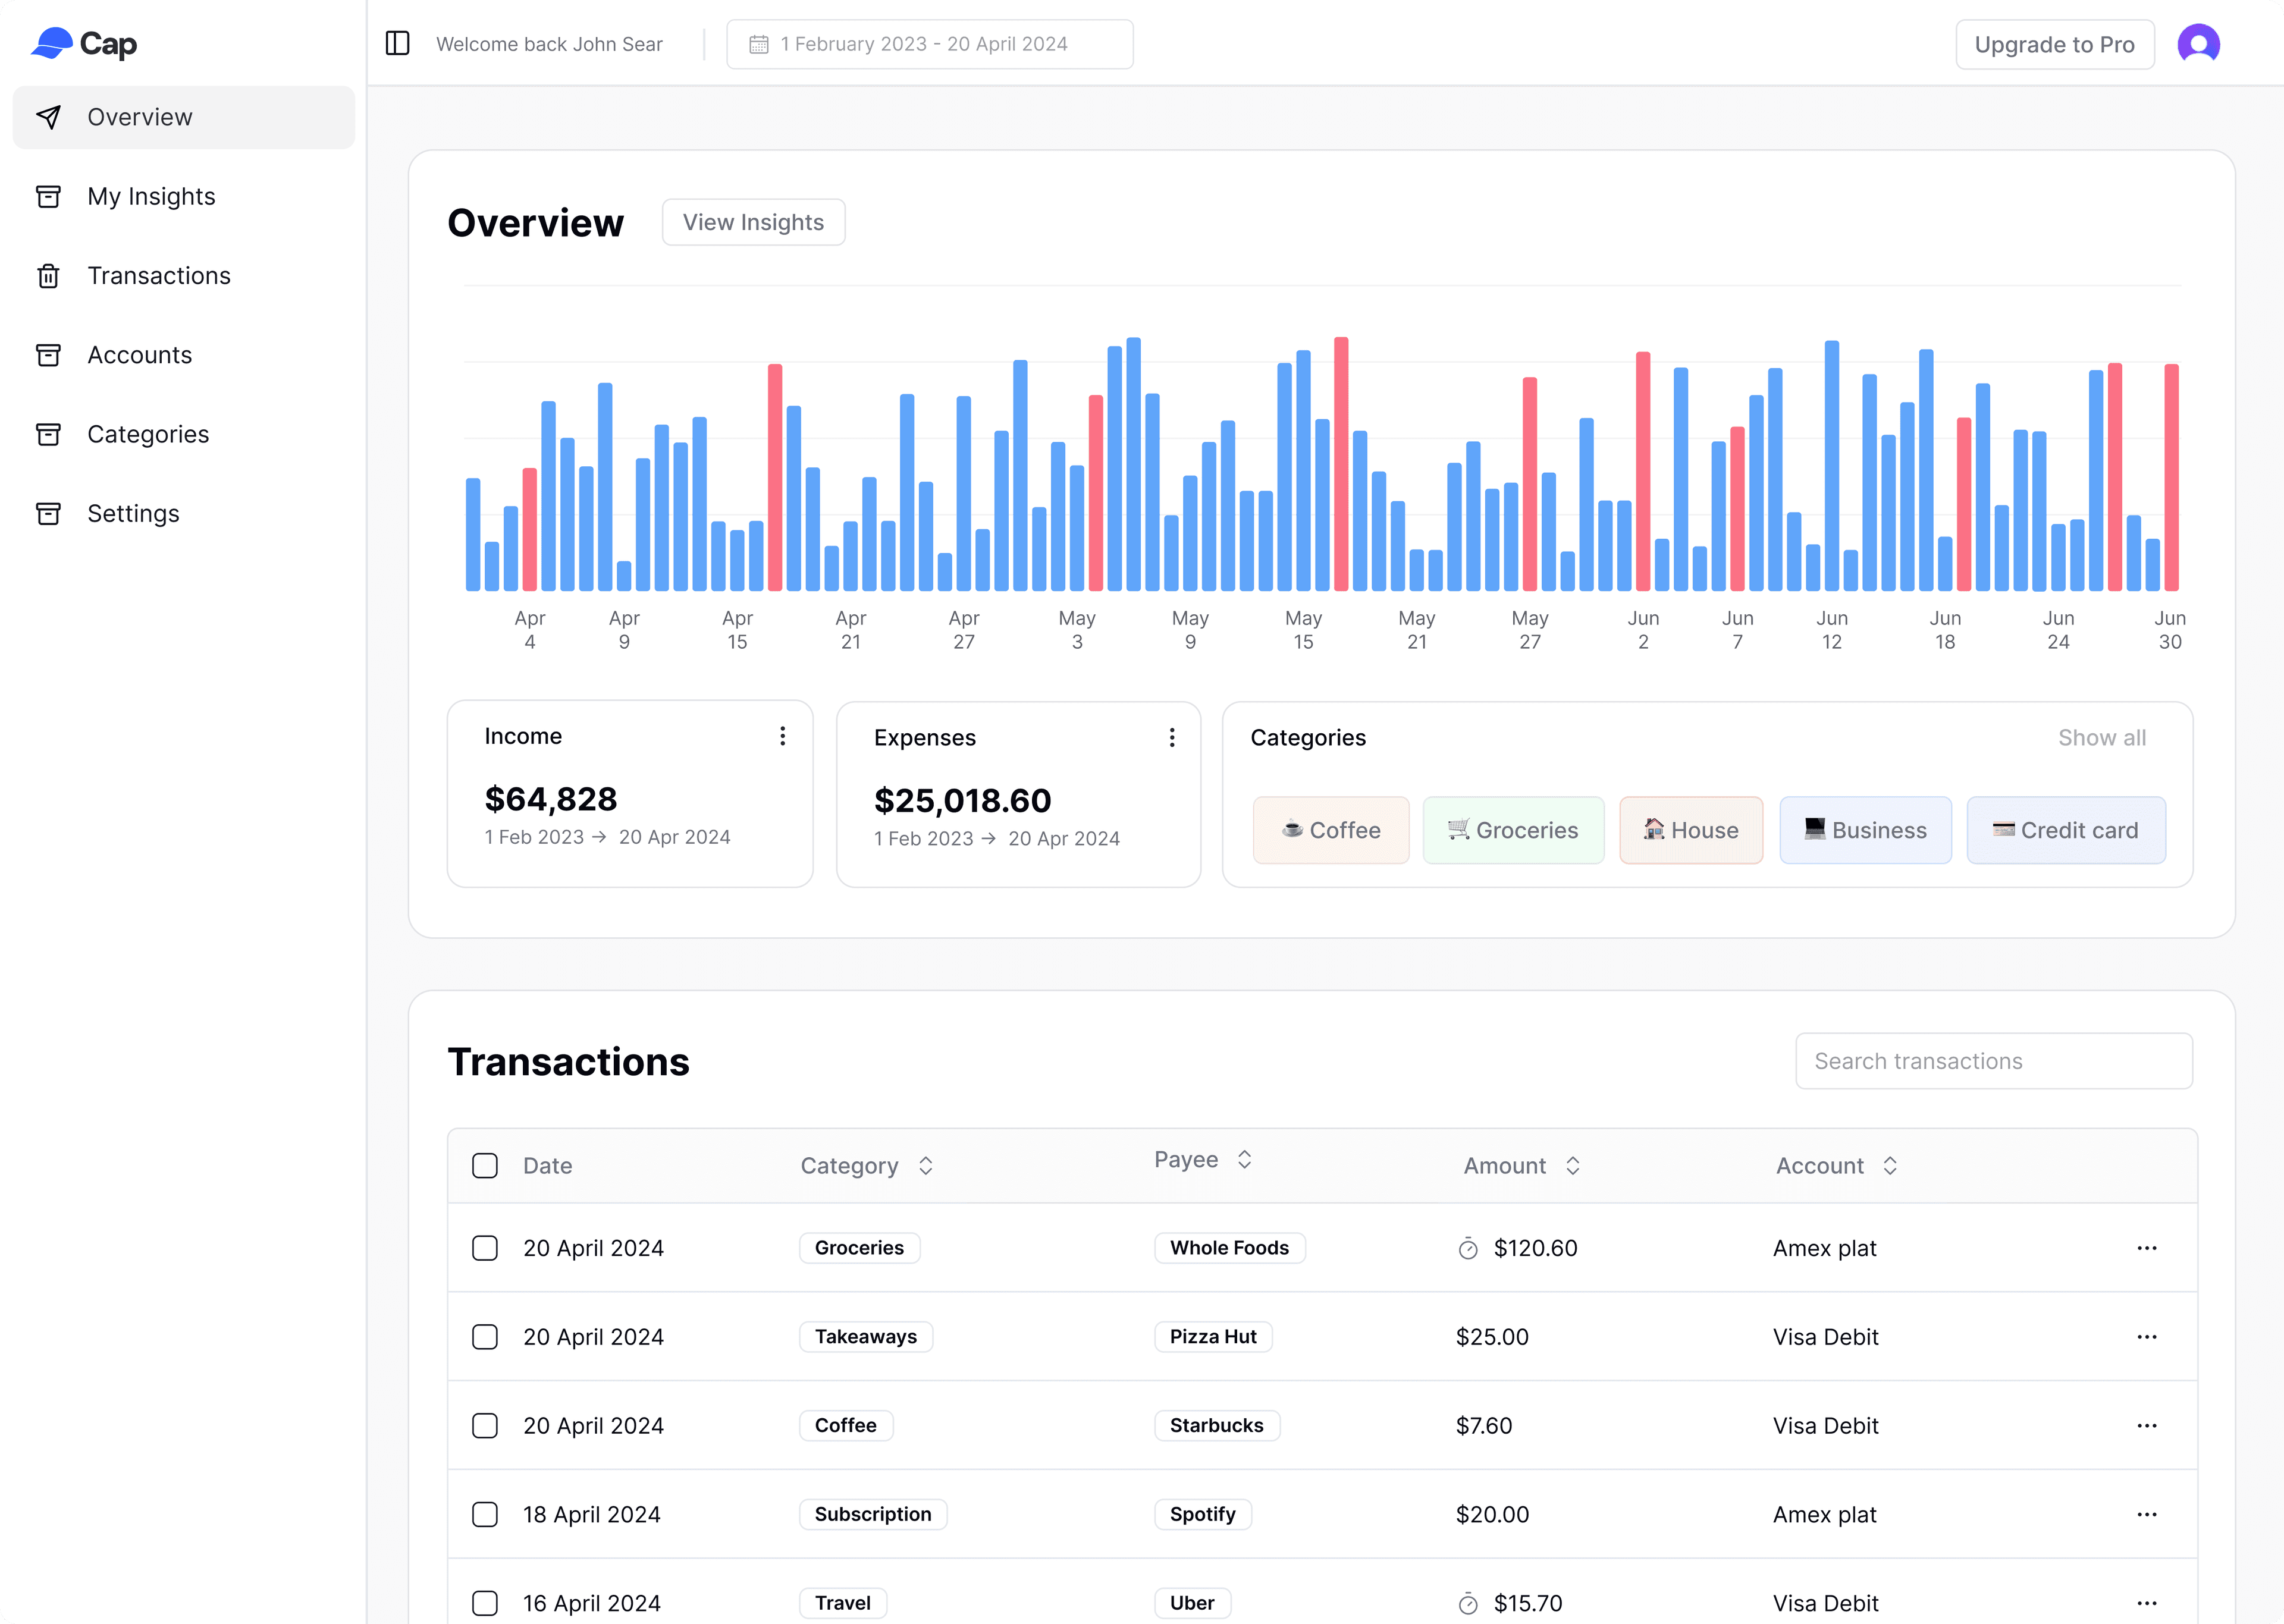
Task: Sort by Payee column arrows
Action: point(1244,1159)
